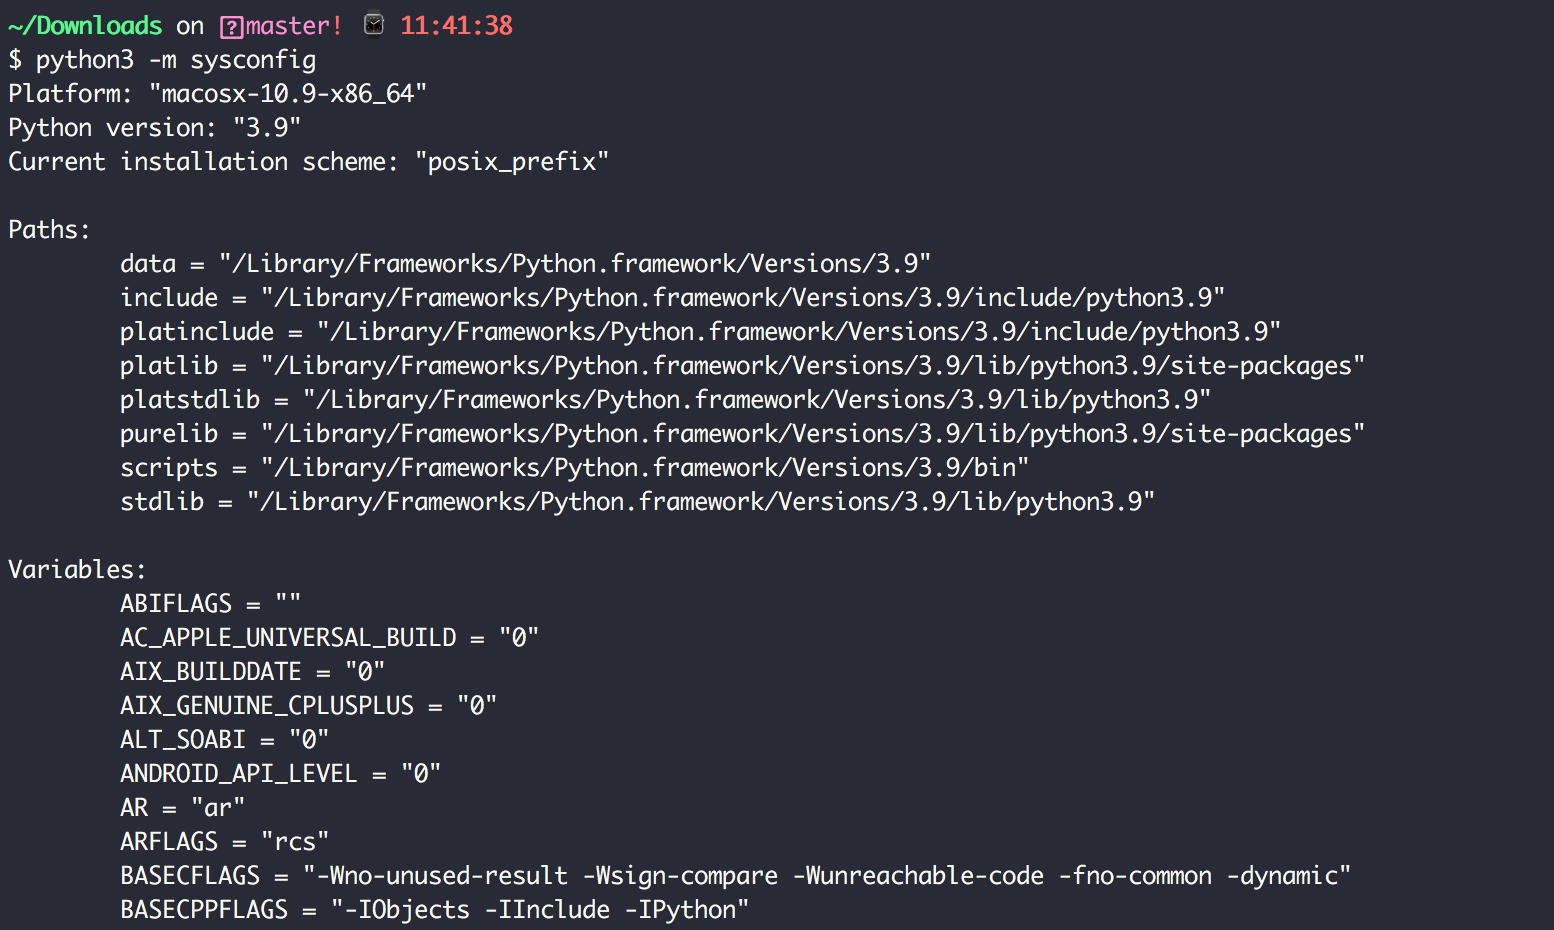Click the ARFLAGS "rcs" value
This screenshot has width=1554, height=930.
(295, 842)
